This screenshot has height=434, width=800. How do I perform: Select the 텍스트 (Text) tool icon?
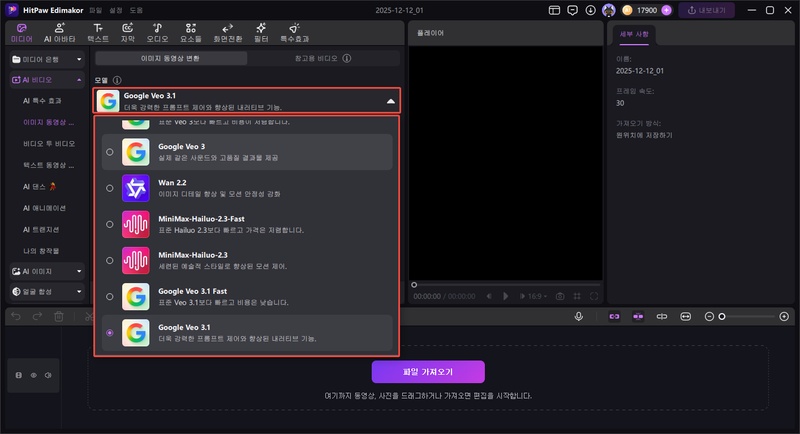tap(98, 32)
